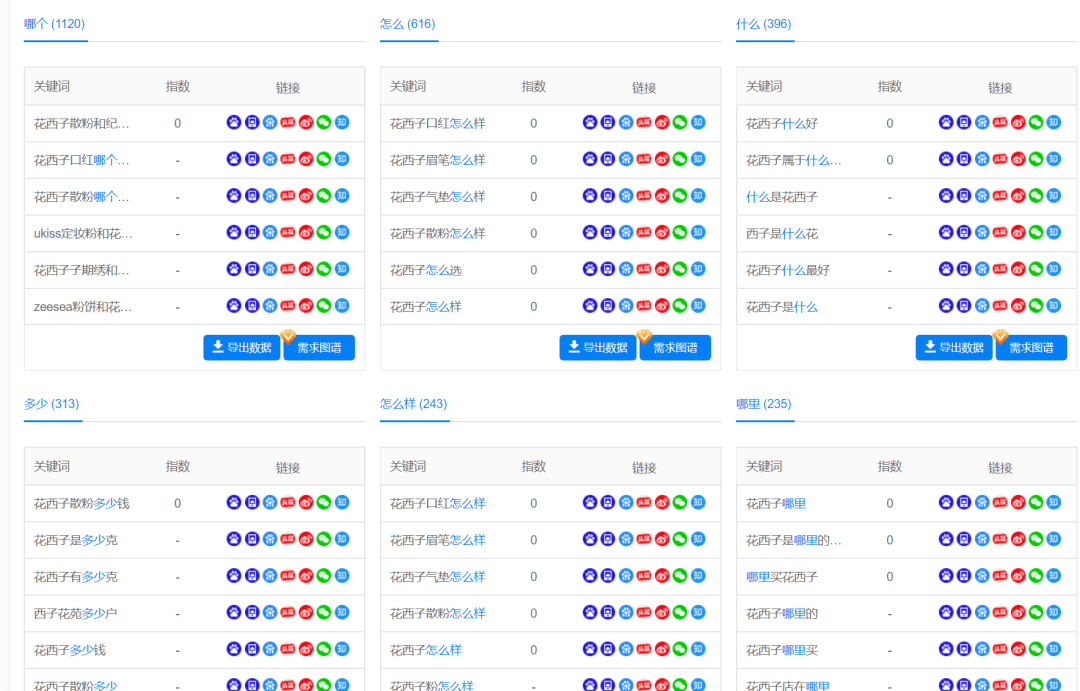Click the WeChat icon in ukiss定妆粉 row
The width and height of the screenshot is (1080, 691).
324,233
